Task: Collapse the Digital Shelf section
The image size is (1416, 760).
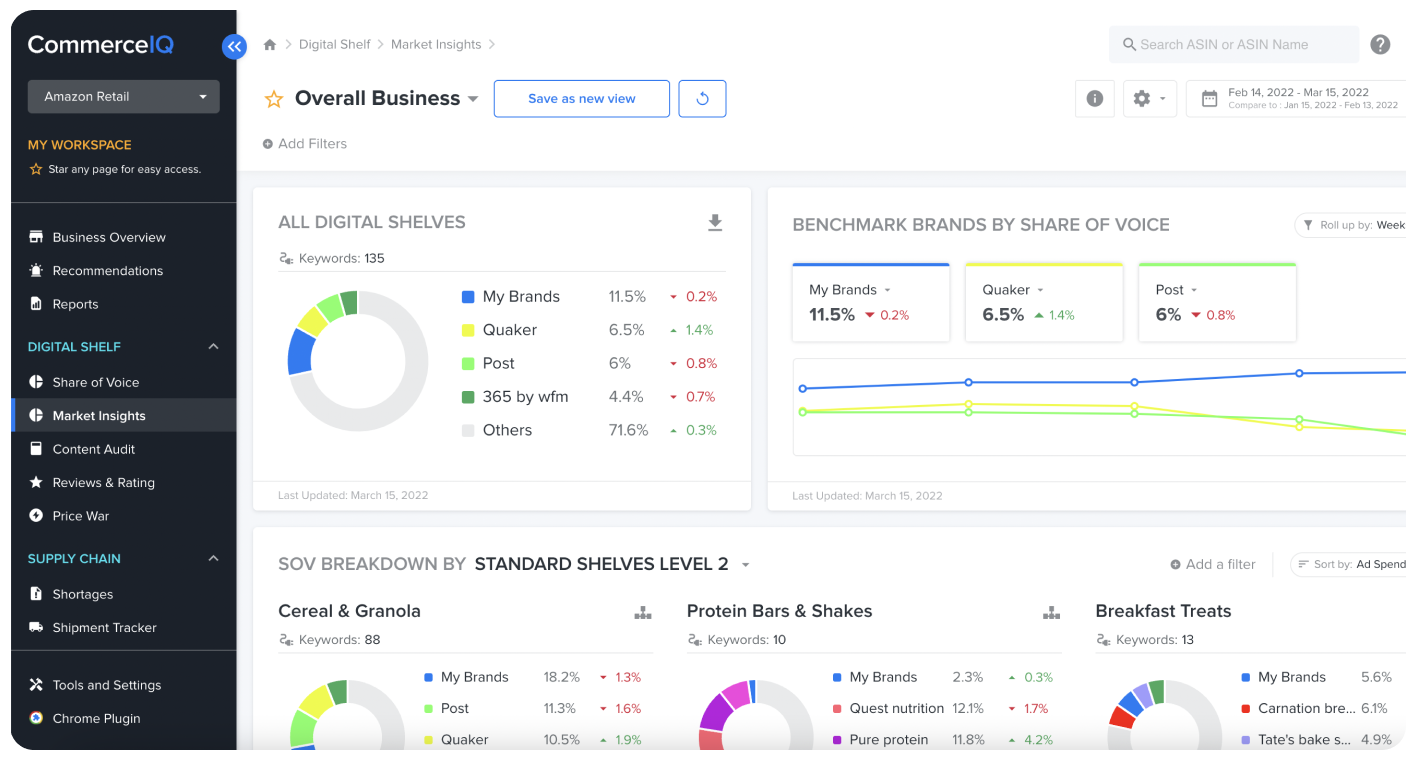Action: tap(213, 347)
